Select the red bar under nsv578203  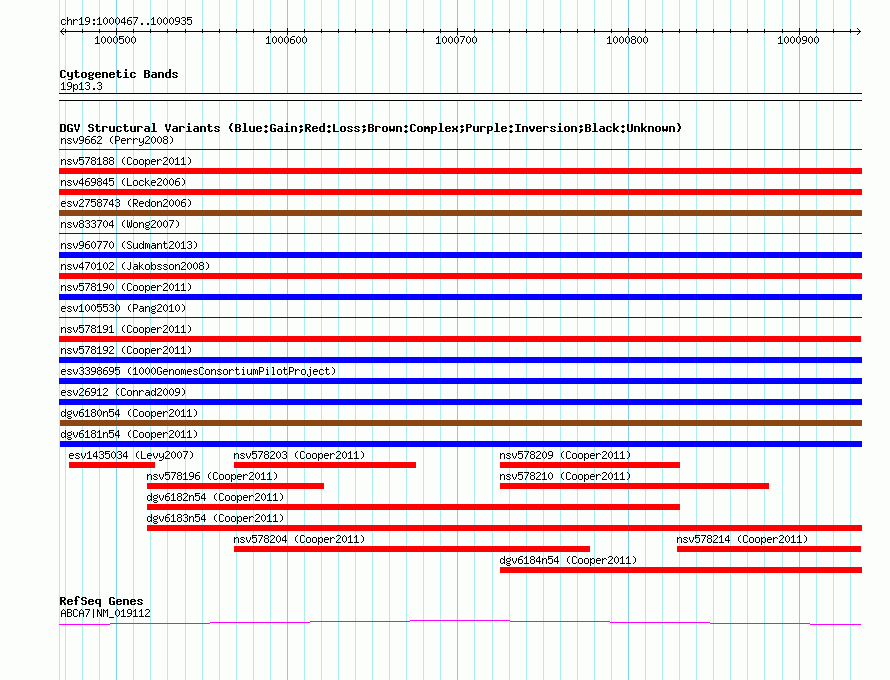click(325, 465)
